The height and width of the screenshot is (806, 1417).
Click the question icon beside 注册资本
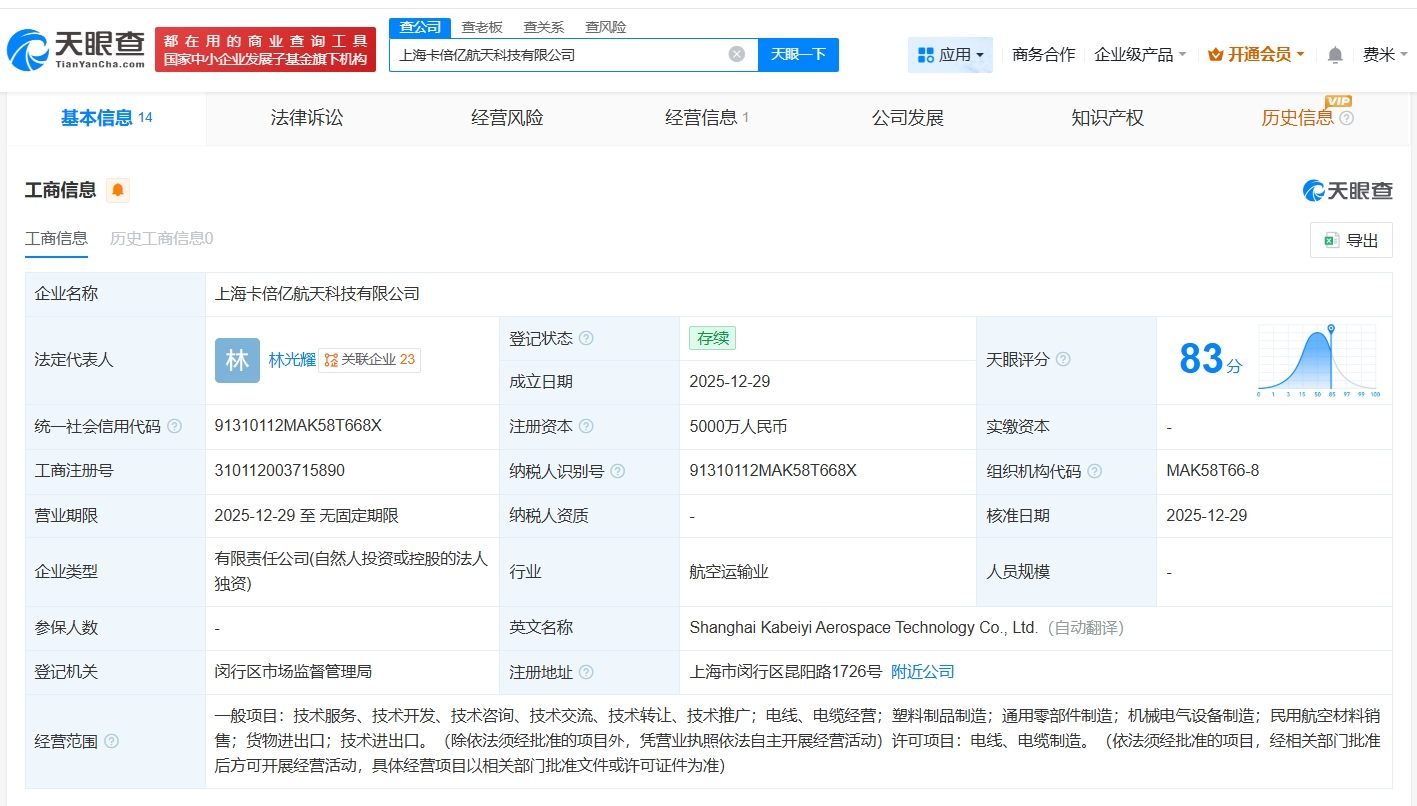click(x=587, y=426)
